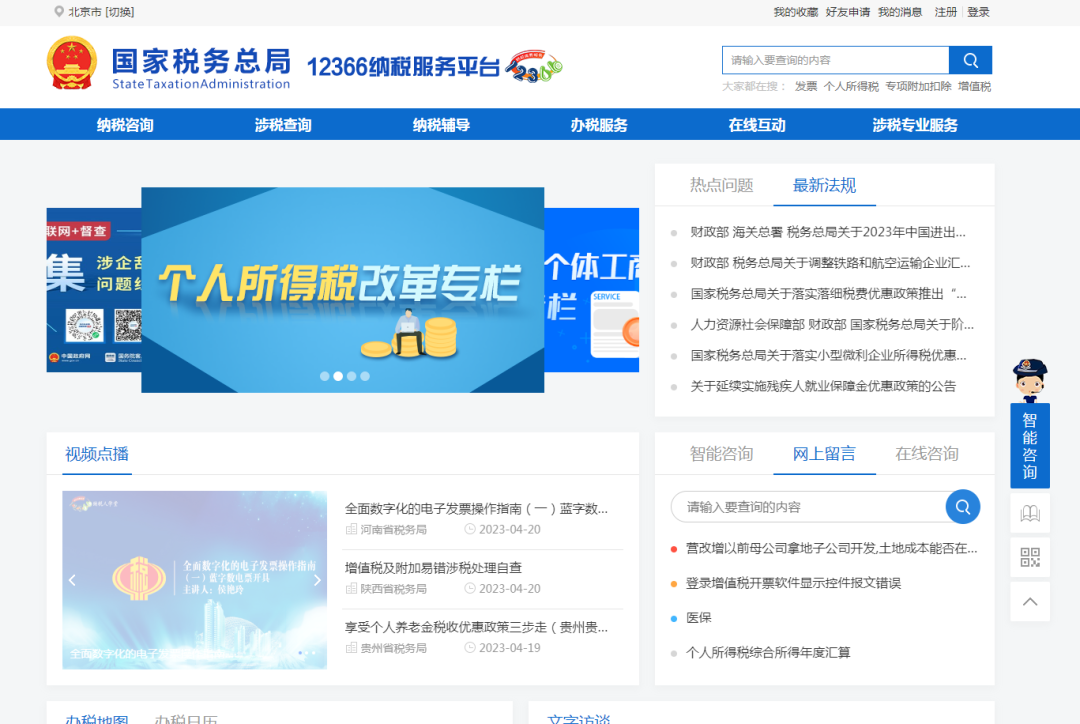Open 我的消息 link
This screenshot has width=1080, height=724.
(900, 12)
